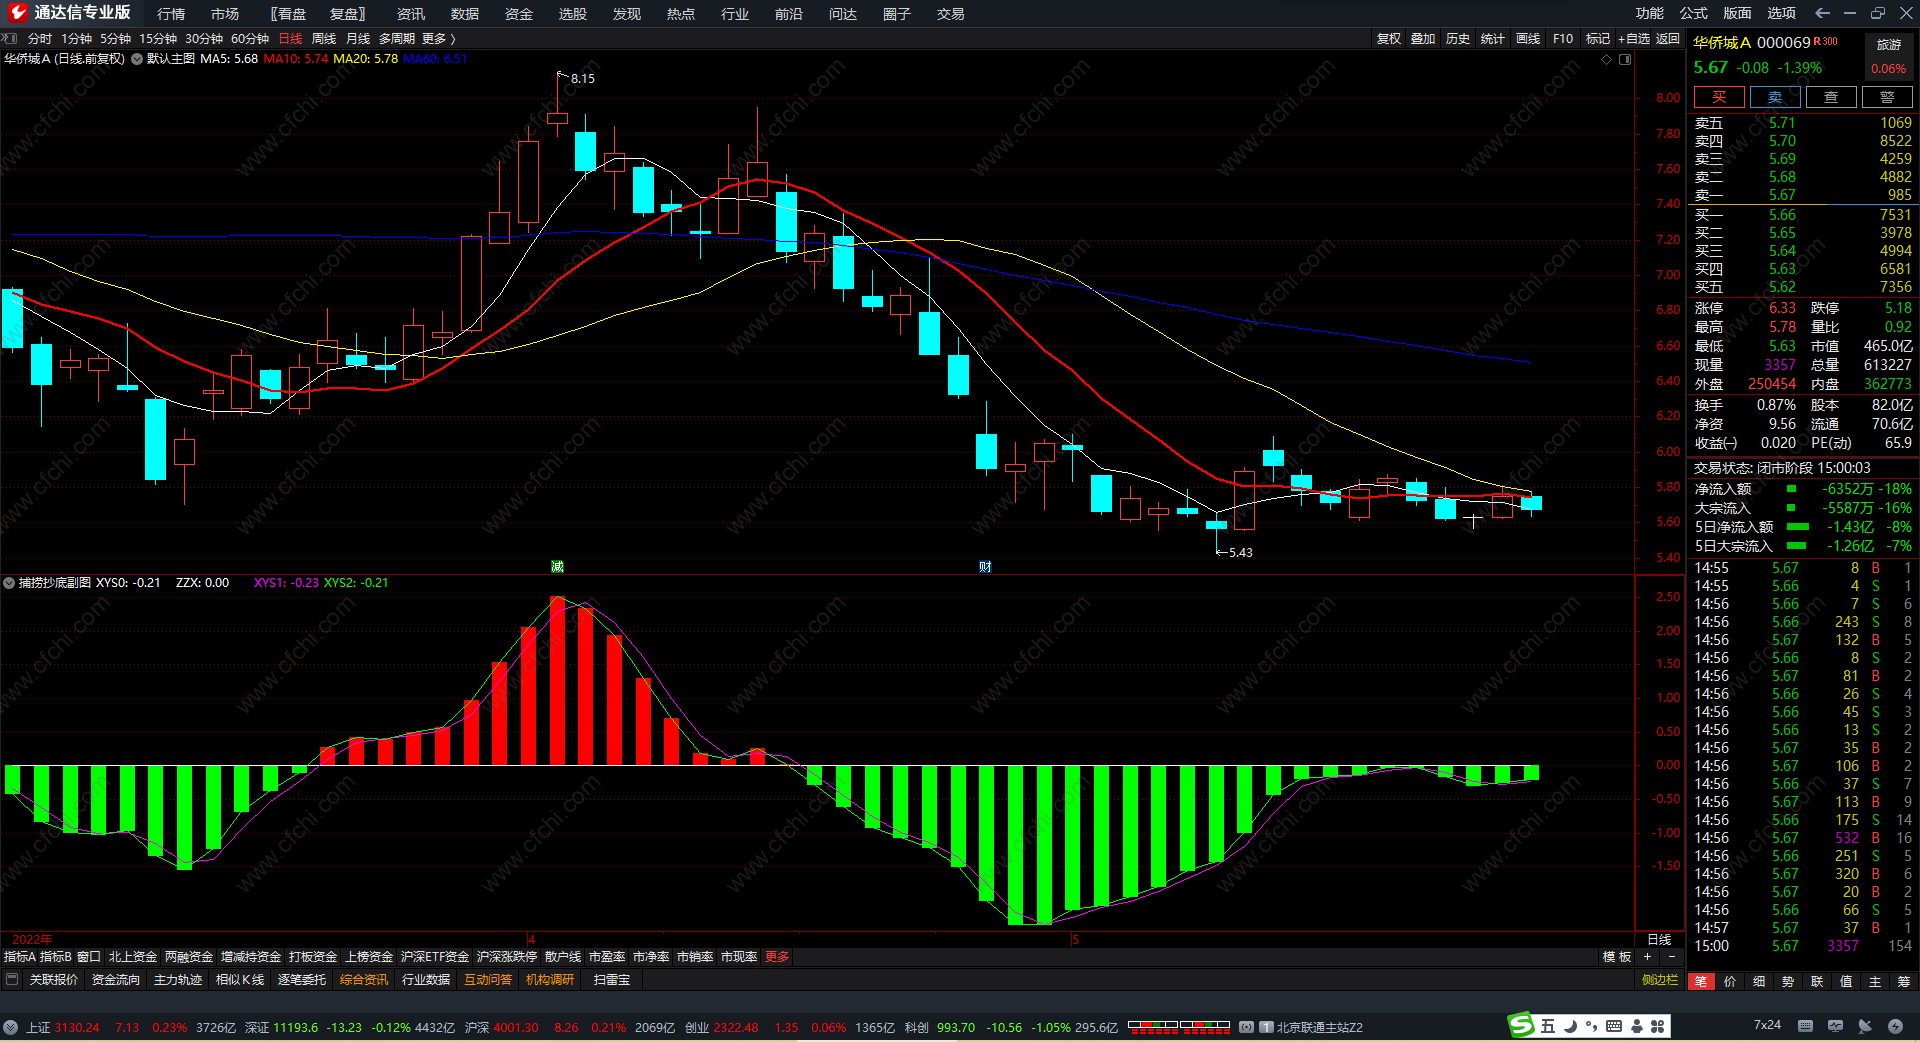Click the + button next to 模板
Image resolution: width=1920 pixels, height=1042 pixels.
coord(1648,957)
